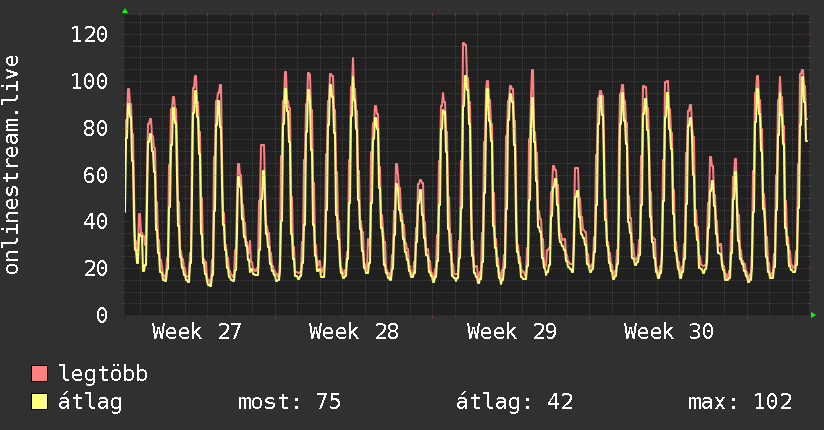Click the green arrow ending the x-axis
The width and height of the screenshot is (824, 430).
coord(813,315)
